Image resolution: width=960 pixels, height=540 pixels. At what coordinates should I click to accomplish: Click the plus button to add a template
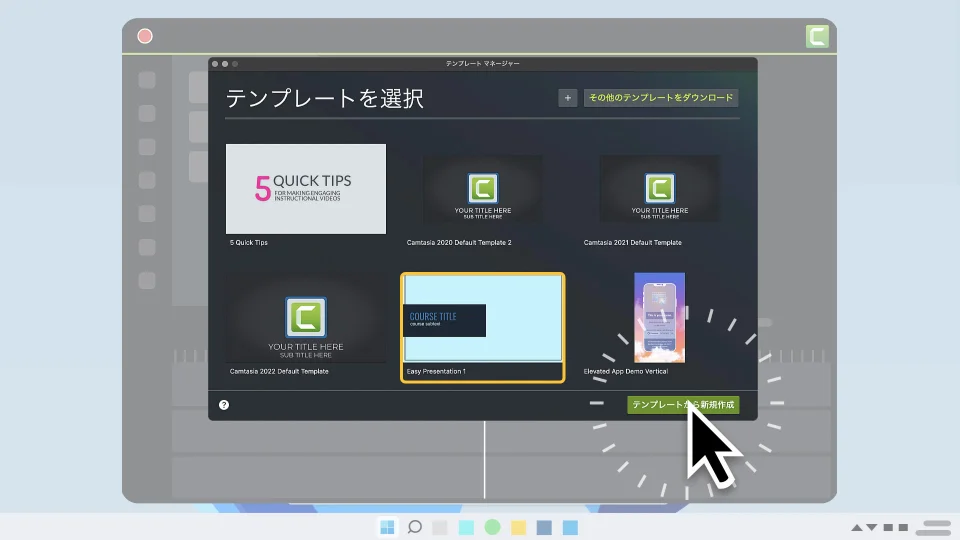568,98
